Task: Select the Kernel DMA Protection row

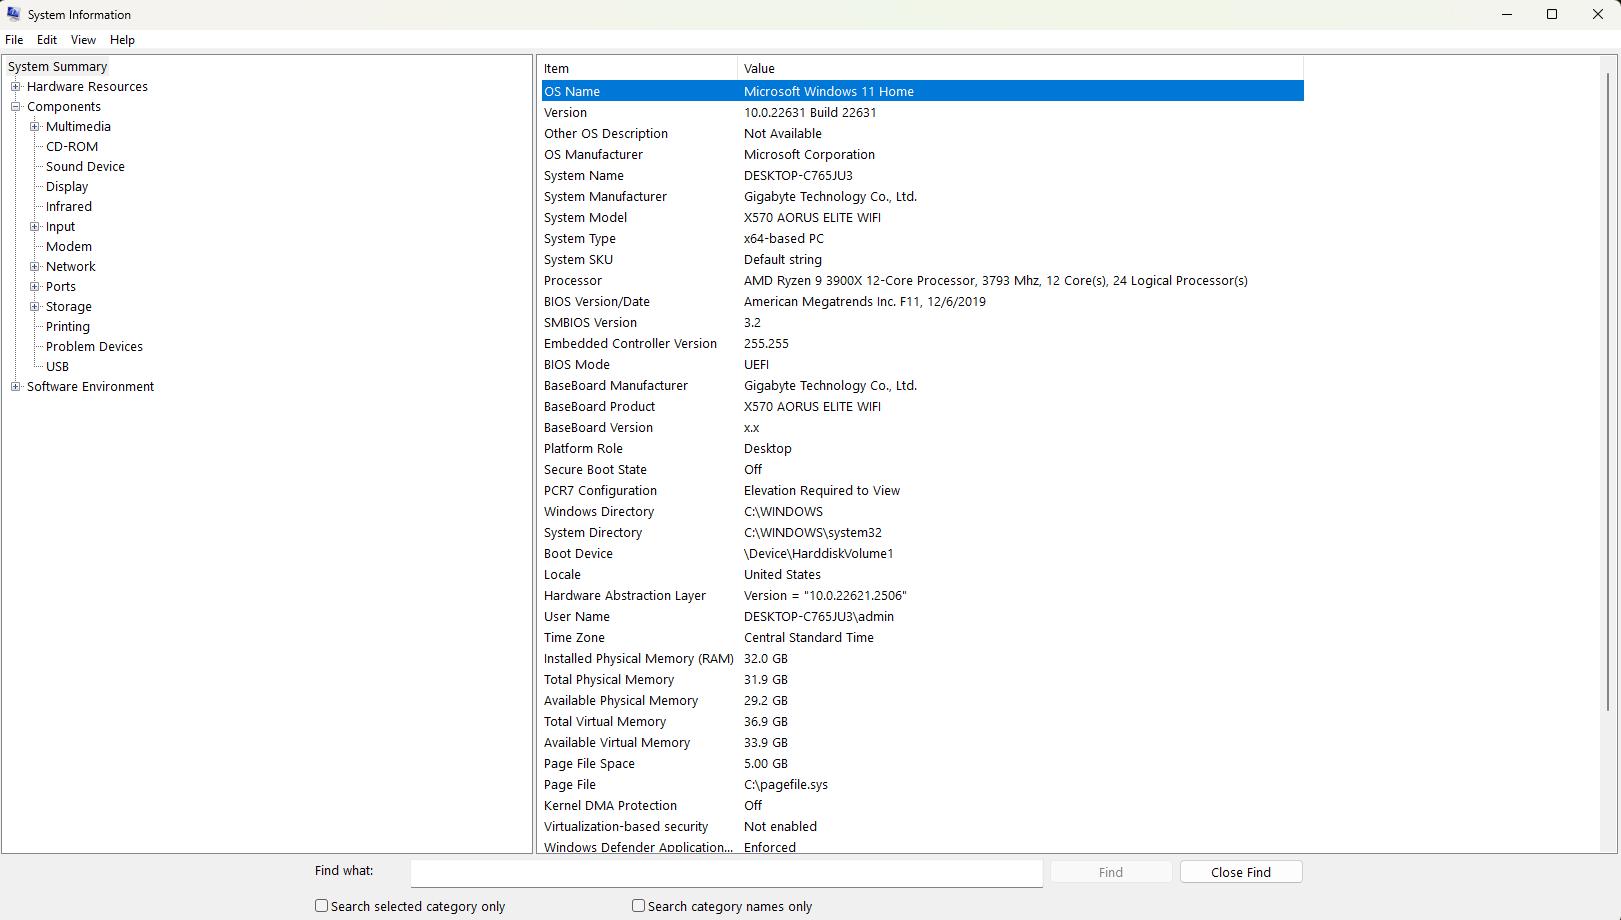Action: (x=922, y=805)
